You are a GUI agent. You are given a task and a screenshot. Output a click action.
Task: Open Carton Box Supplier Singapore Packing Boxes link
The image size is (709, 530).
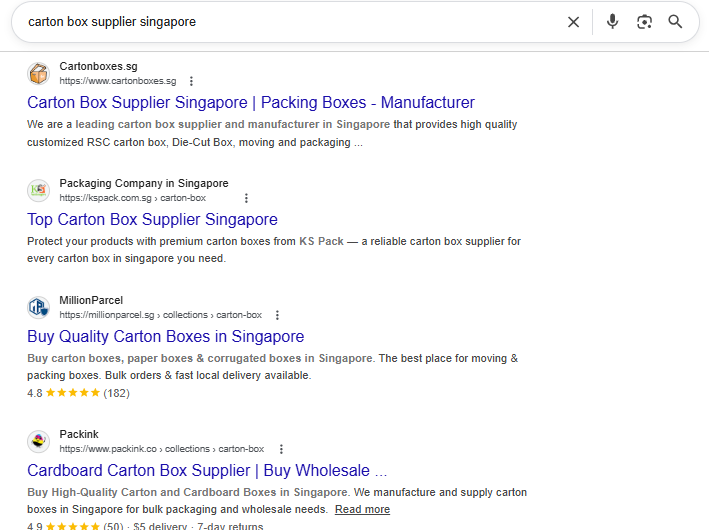click(x=251, y=103)
